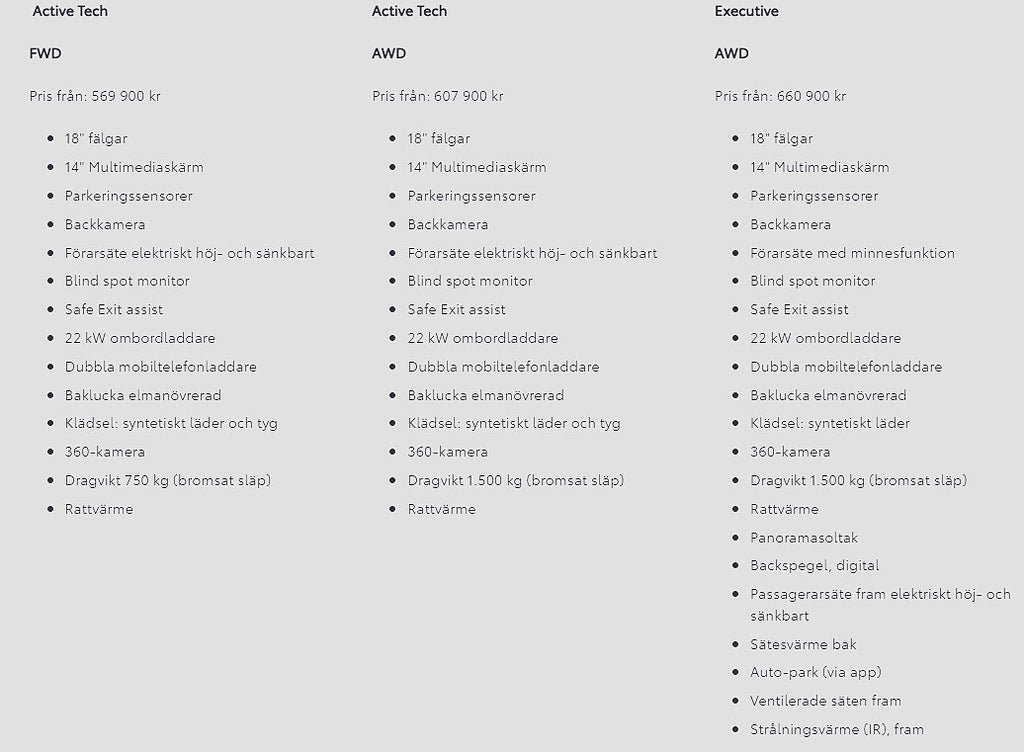Click the Passagerarsäte fram elektriskt item
Screen dimensions: 1024x752
880,595
